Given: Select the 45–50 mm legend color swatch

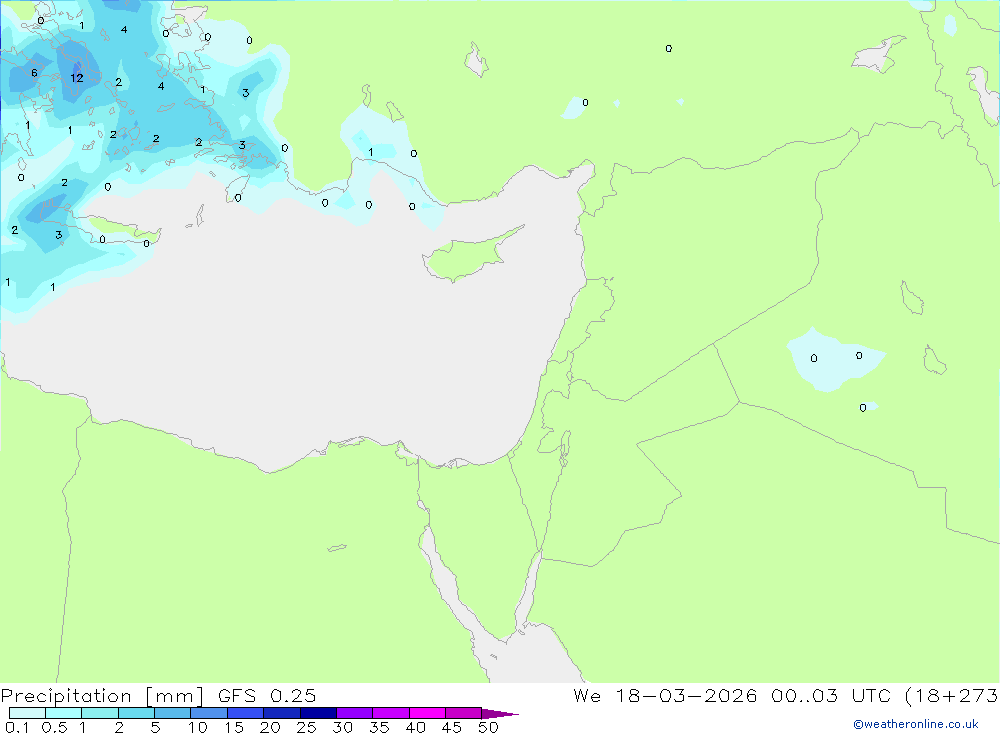Looking at the screenshot, I should point(464,713).
